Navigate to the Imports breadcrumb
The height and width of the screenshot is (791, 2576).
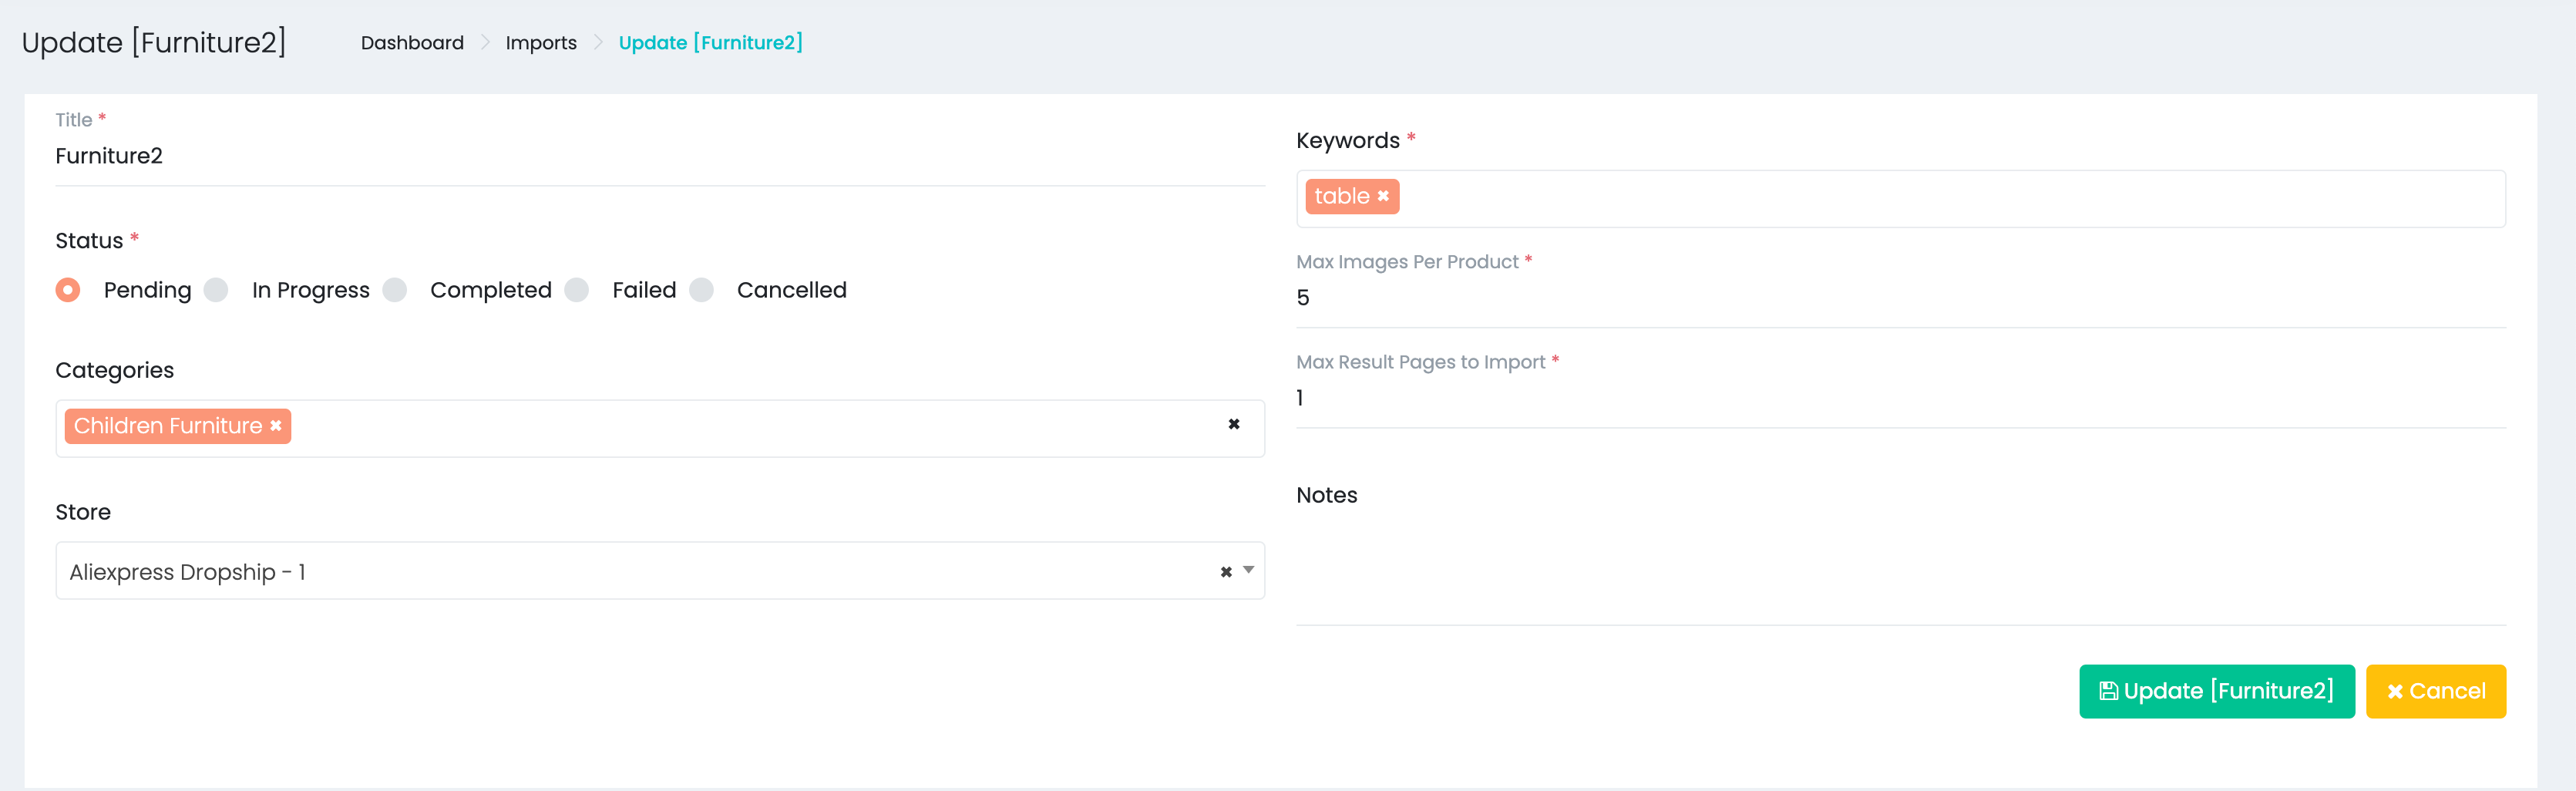point(541,43)
